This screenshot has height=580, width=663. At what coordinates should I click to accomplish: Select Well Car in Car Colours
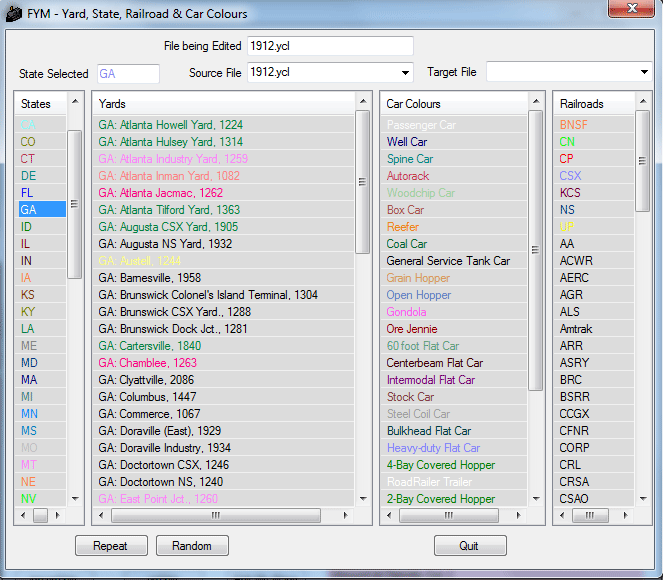pos(454,142)
